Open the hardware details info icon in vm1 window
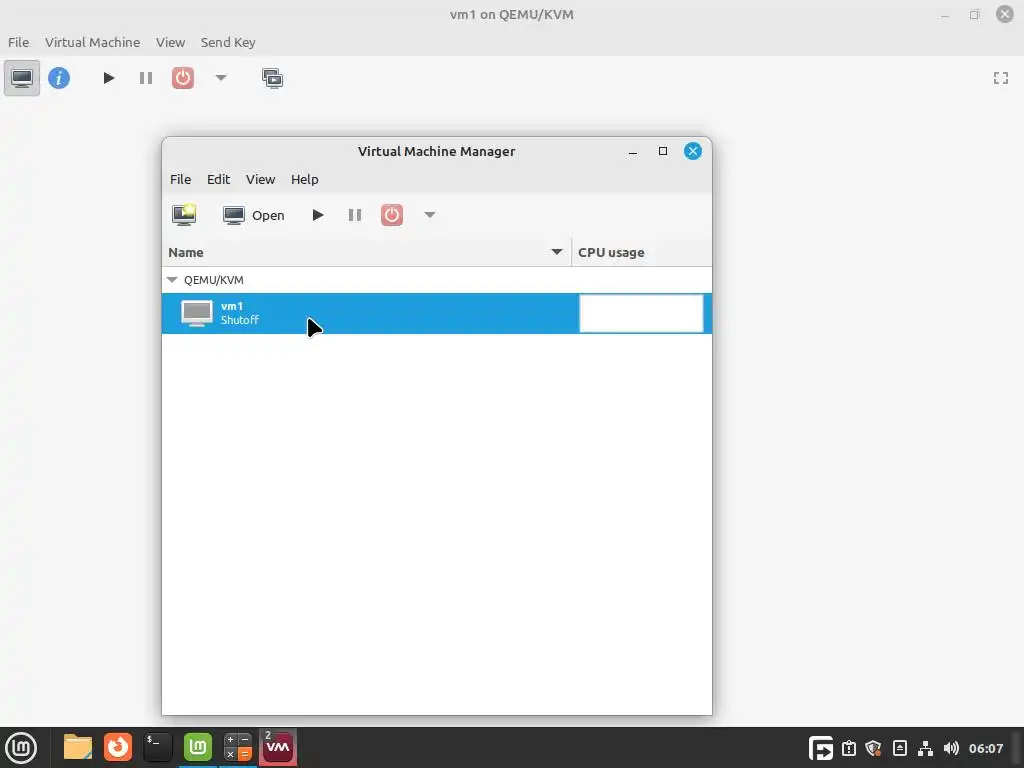The image size is (1024, 768). (59, 78)
